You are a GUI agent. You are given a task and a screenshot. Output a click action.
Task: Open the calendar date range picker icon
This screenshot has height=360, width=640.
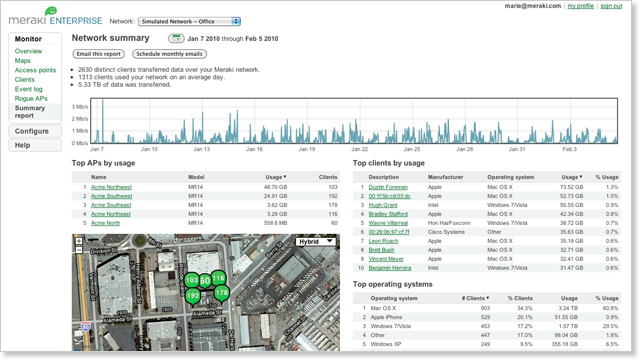pyautogui.click(x=176, y=38)
